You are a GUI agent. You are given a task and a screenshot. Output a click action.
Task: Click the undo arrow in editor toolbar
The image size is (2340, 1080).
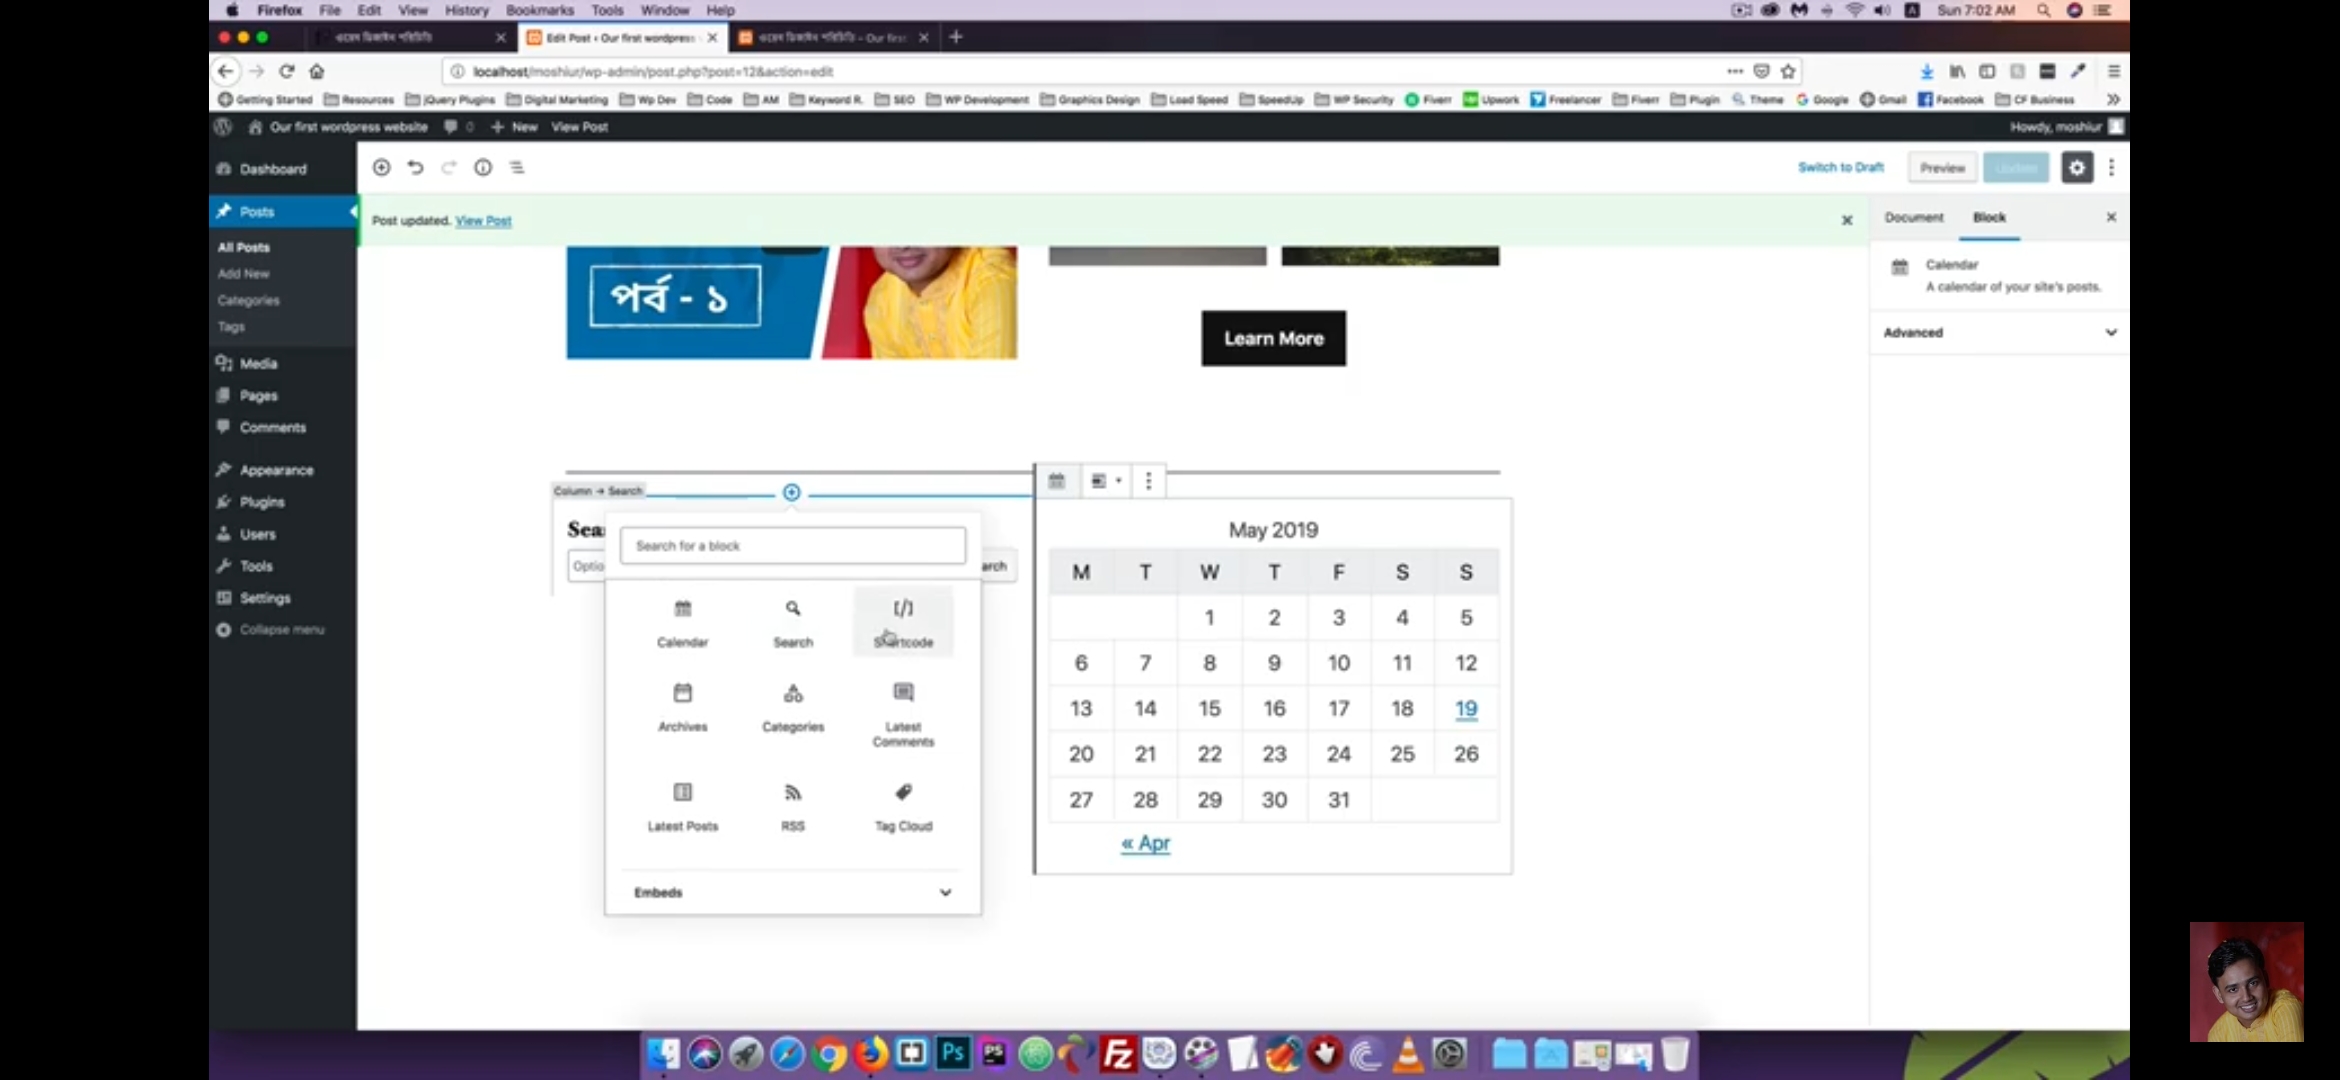pos(415,167)
